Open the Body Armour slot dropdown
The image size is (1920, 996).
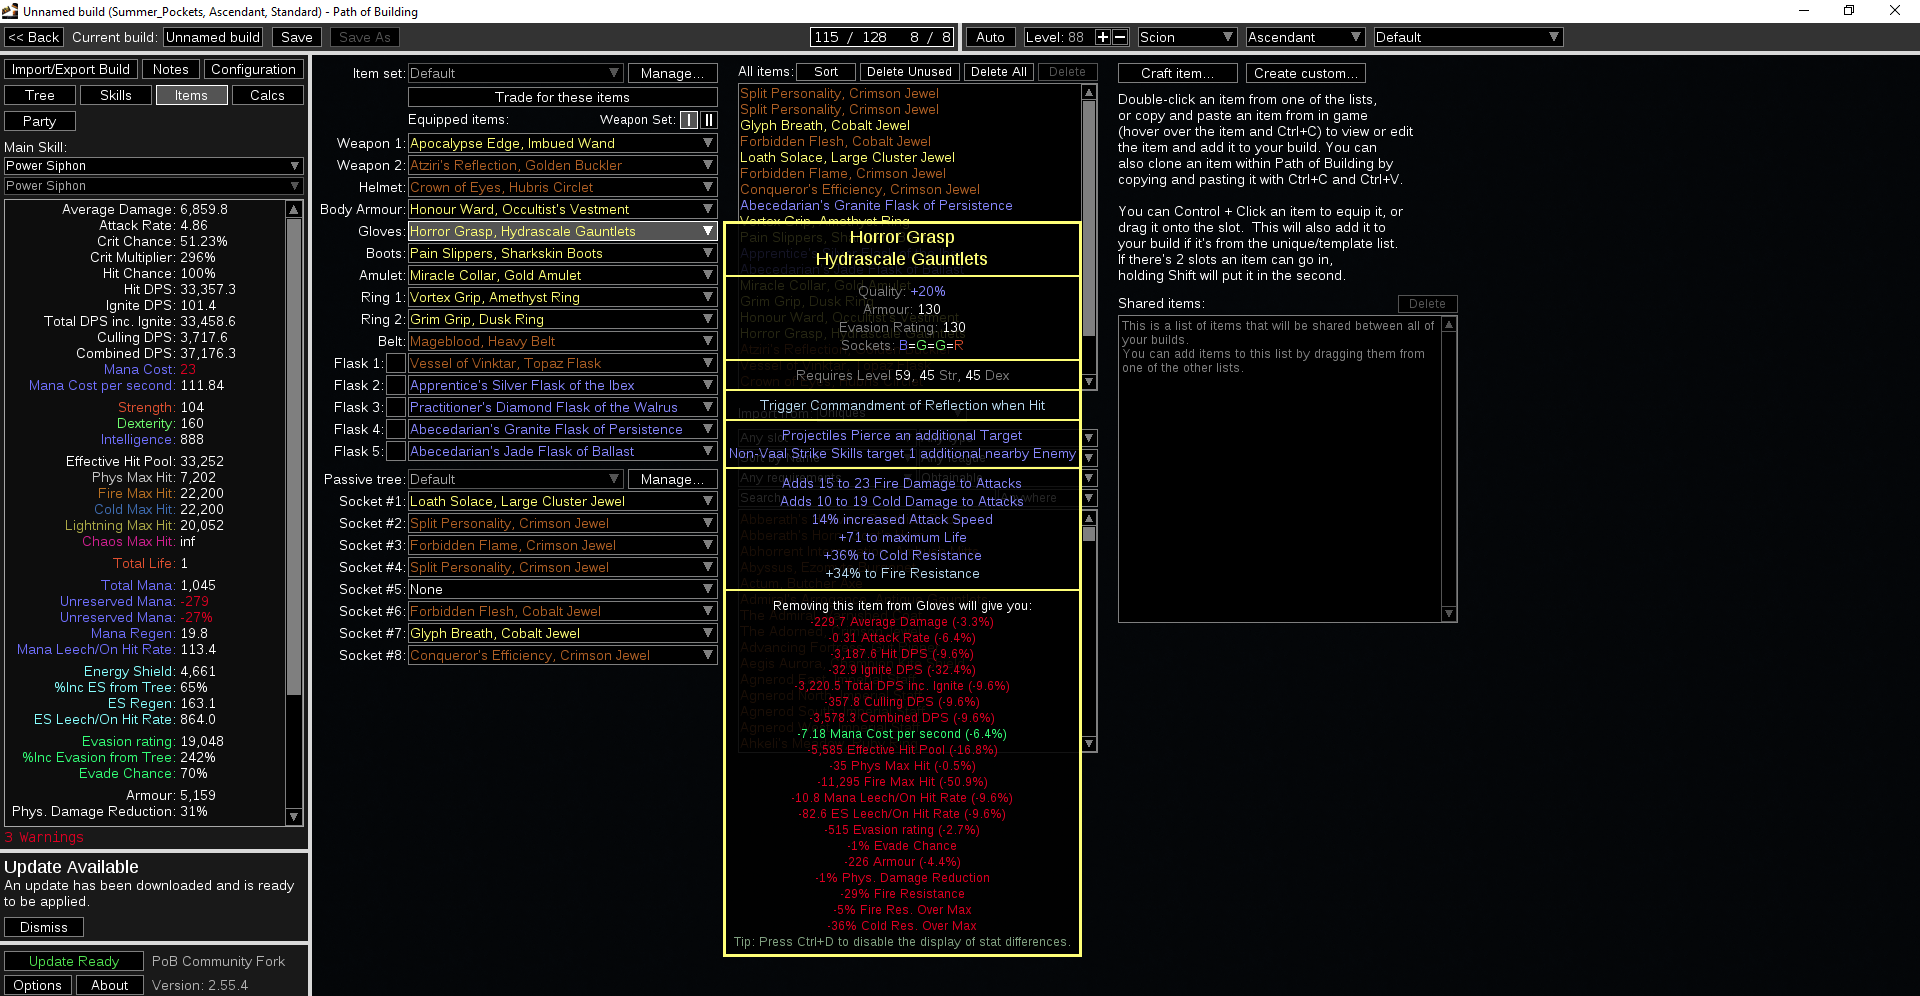click(x=563, y=210)
